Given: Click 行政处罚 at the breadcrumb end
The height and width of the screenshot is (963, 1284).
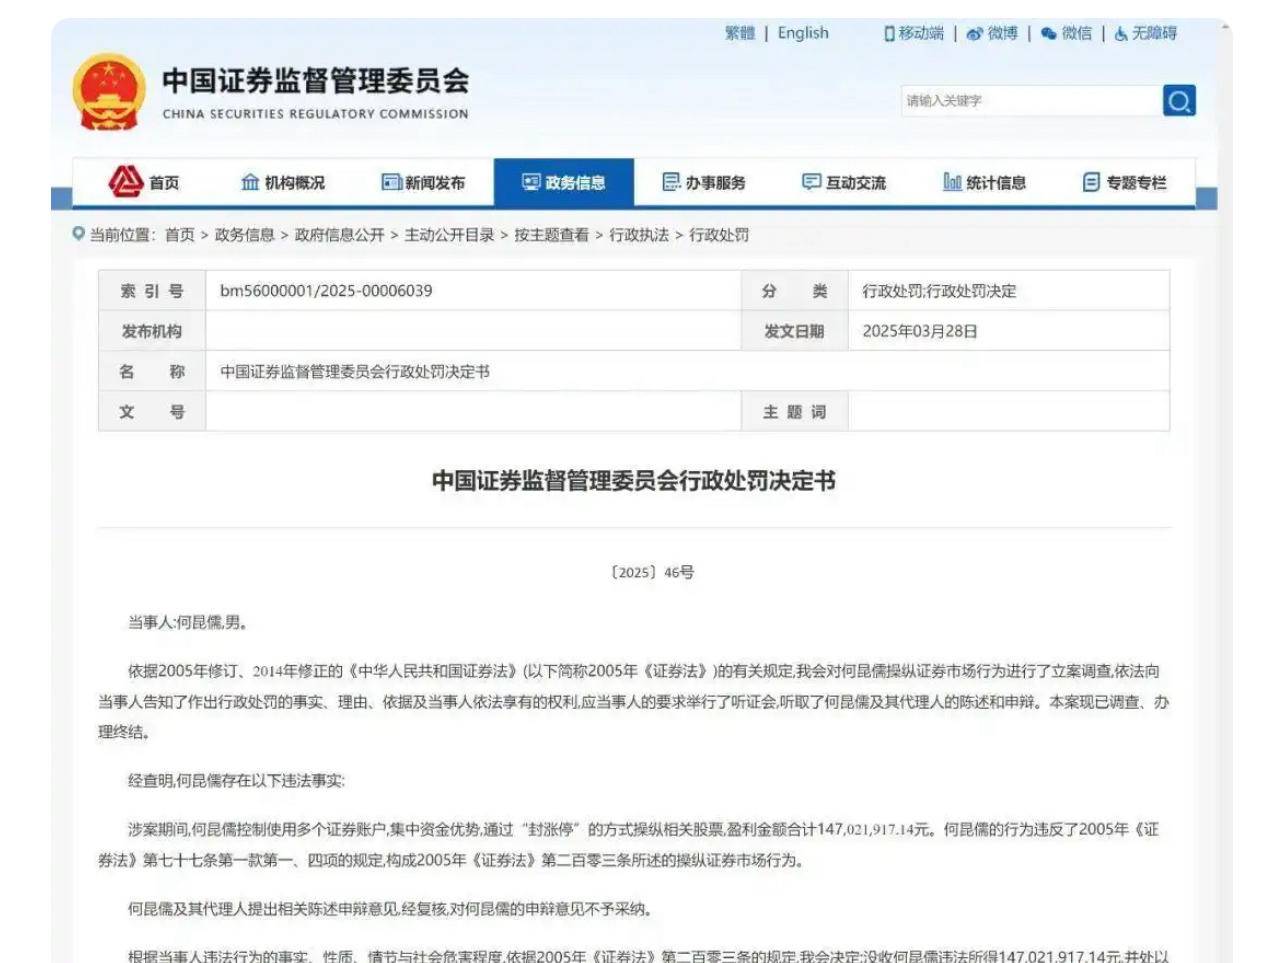Looking at the screenshot, I should [x=719, y=234].
